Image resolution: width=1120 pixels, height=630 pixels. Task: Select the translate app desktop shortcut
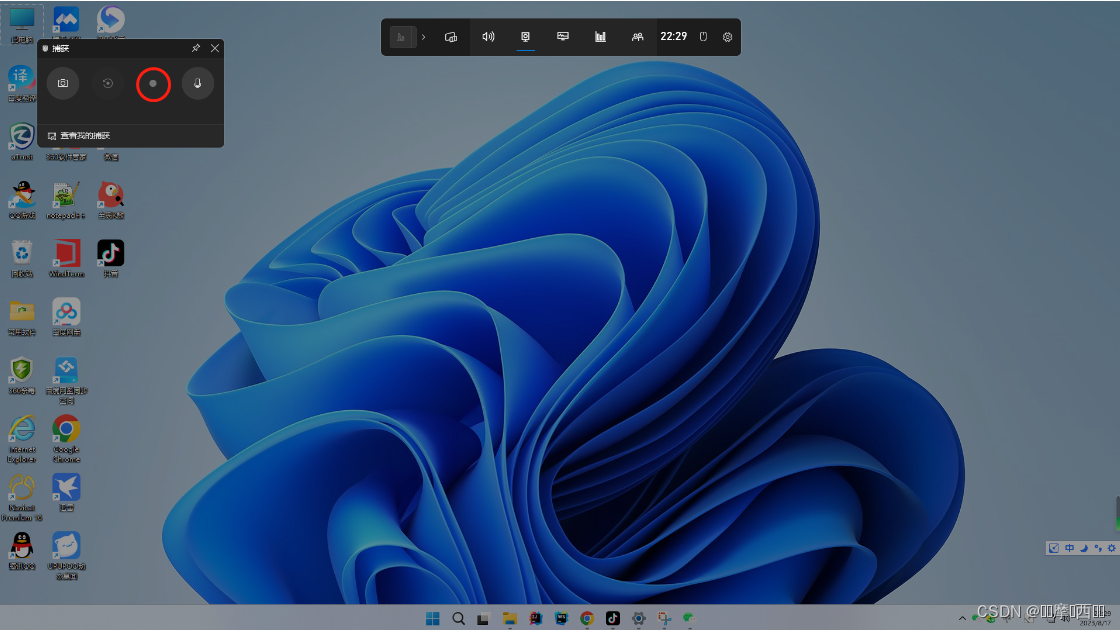[x=21, y=83]
